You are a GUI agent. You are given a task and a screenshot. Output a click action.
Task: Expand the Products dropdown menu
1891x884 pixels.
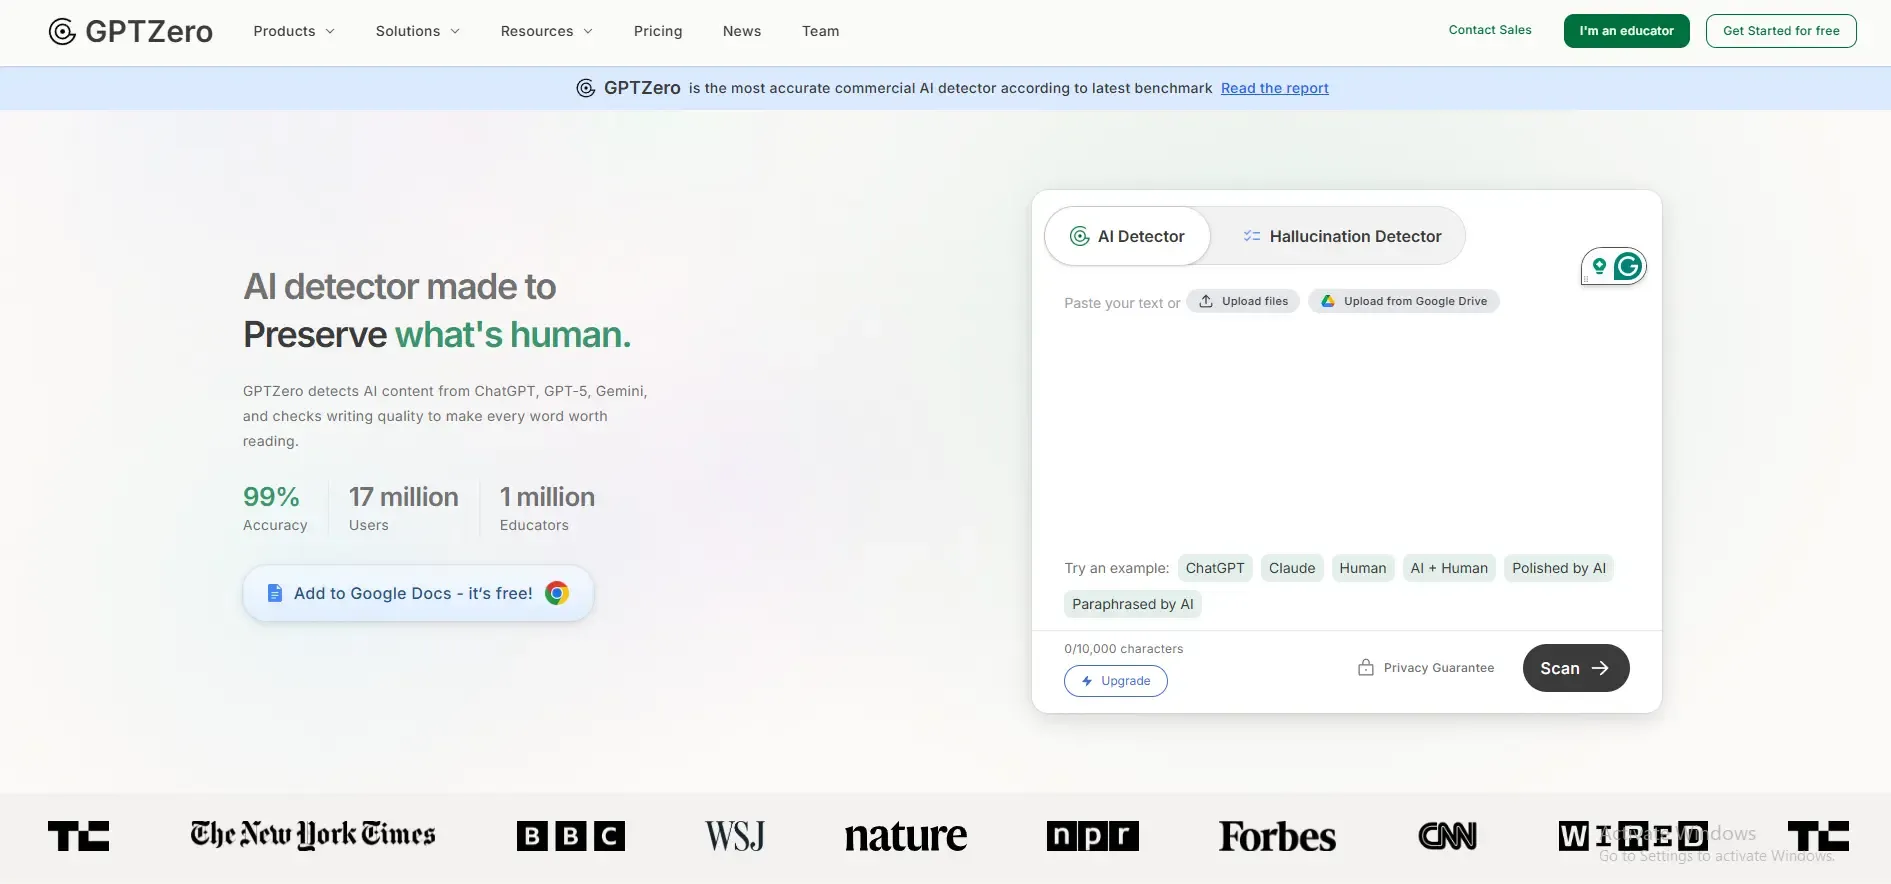(294, 31)
